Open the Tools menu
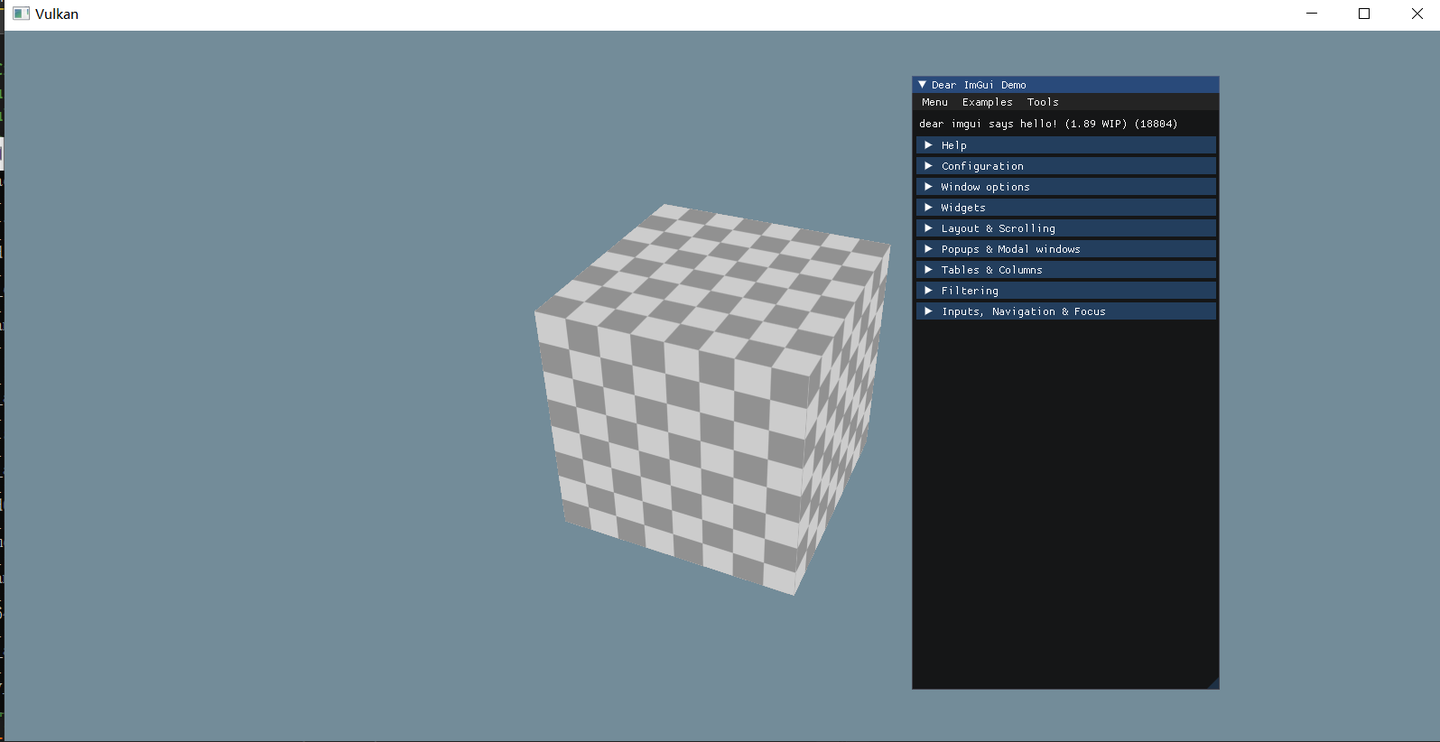1440x742 pixels. (1042, 102)
